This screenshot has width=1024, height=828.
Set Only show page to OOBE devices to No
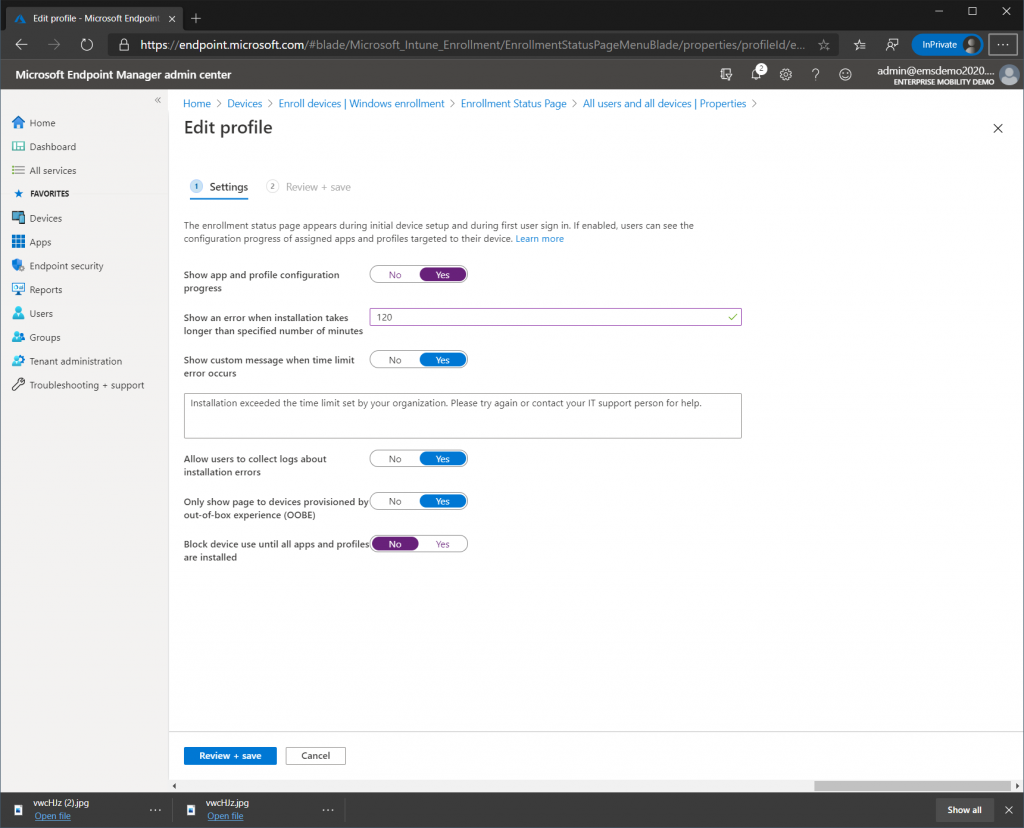point(395,502)
